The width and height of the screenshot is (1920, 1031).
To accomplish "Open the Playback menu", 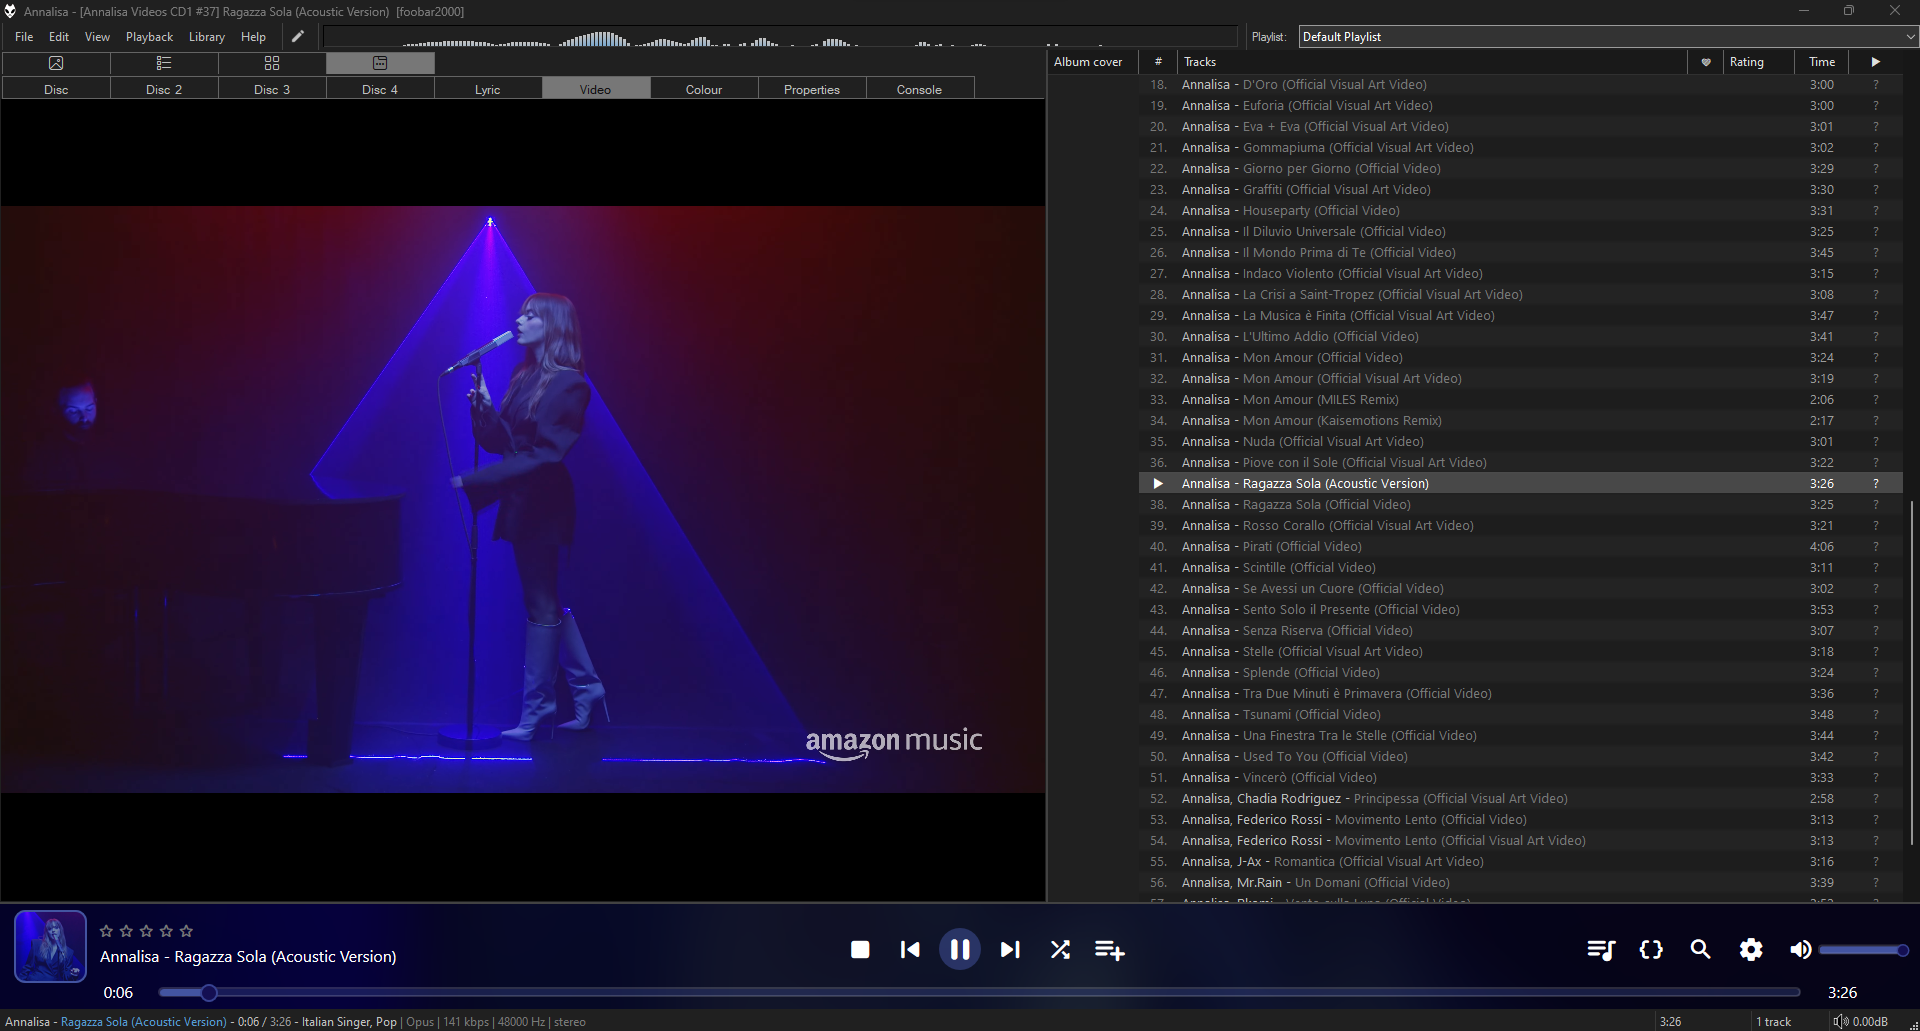I will click(149, 37).
